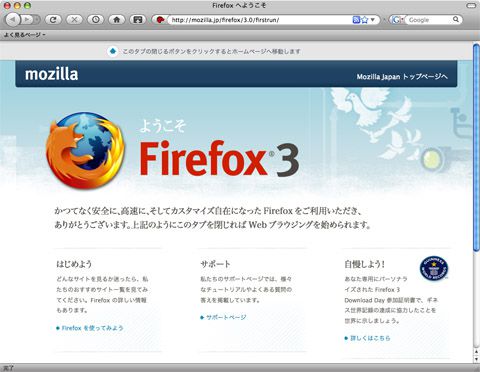The height and width of the screenshot is (372, 480).
Task: Click the Stop loading button
Action: [x=74, y=20]
